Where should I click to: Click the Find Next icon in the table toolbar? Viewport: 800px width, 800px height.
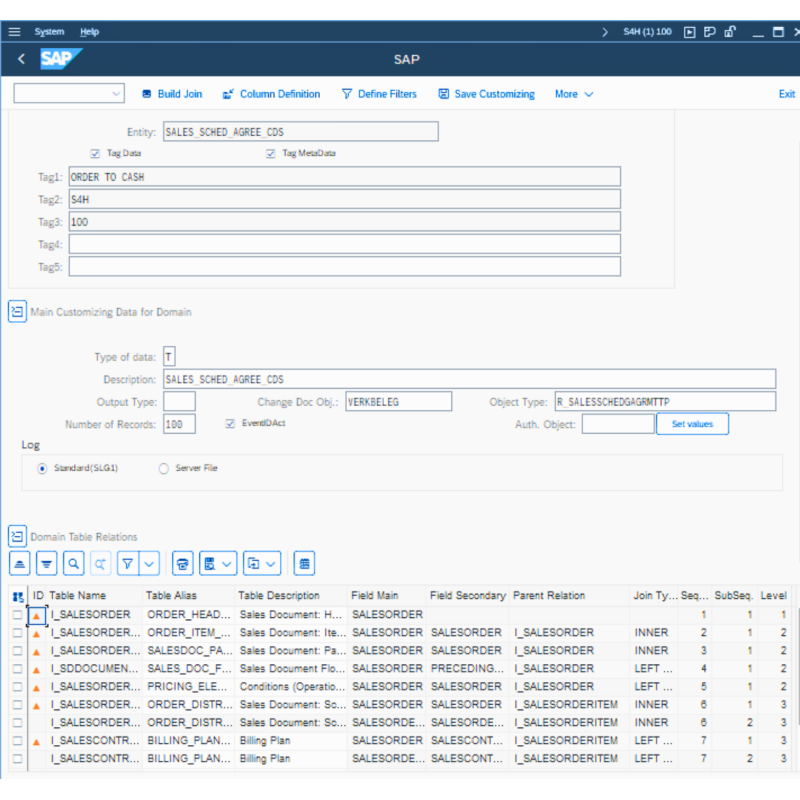99,563
